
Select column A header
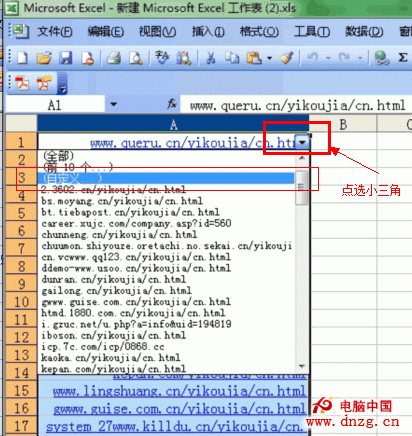click(x=173, y=124)
